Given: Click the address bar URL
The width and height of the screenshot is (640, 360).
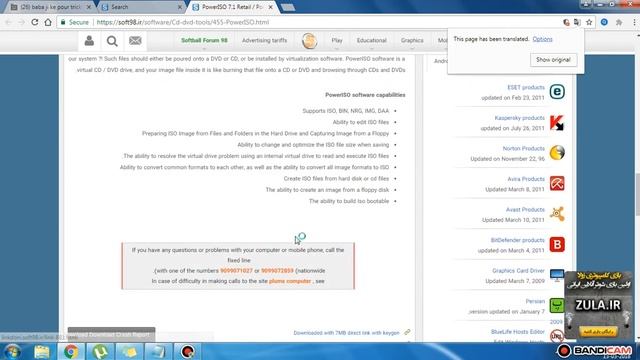Looking at the screenshot, I should point(182,22).
